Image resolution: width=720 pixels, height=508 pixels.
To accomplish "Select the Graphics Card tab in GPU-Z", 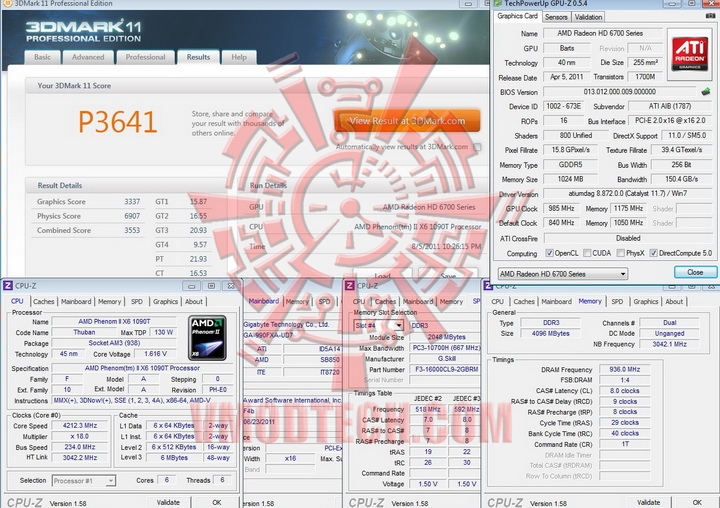I will (518, 16).
